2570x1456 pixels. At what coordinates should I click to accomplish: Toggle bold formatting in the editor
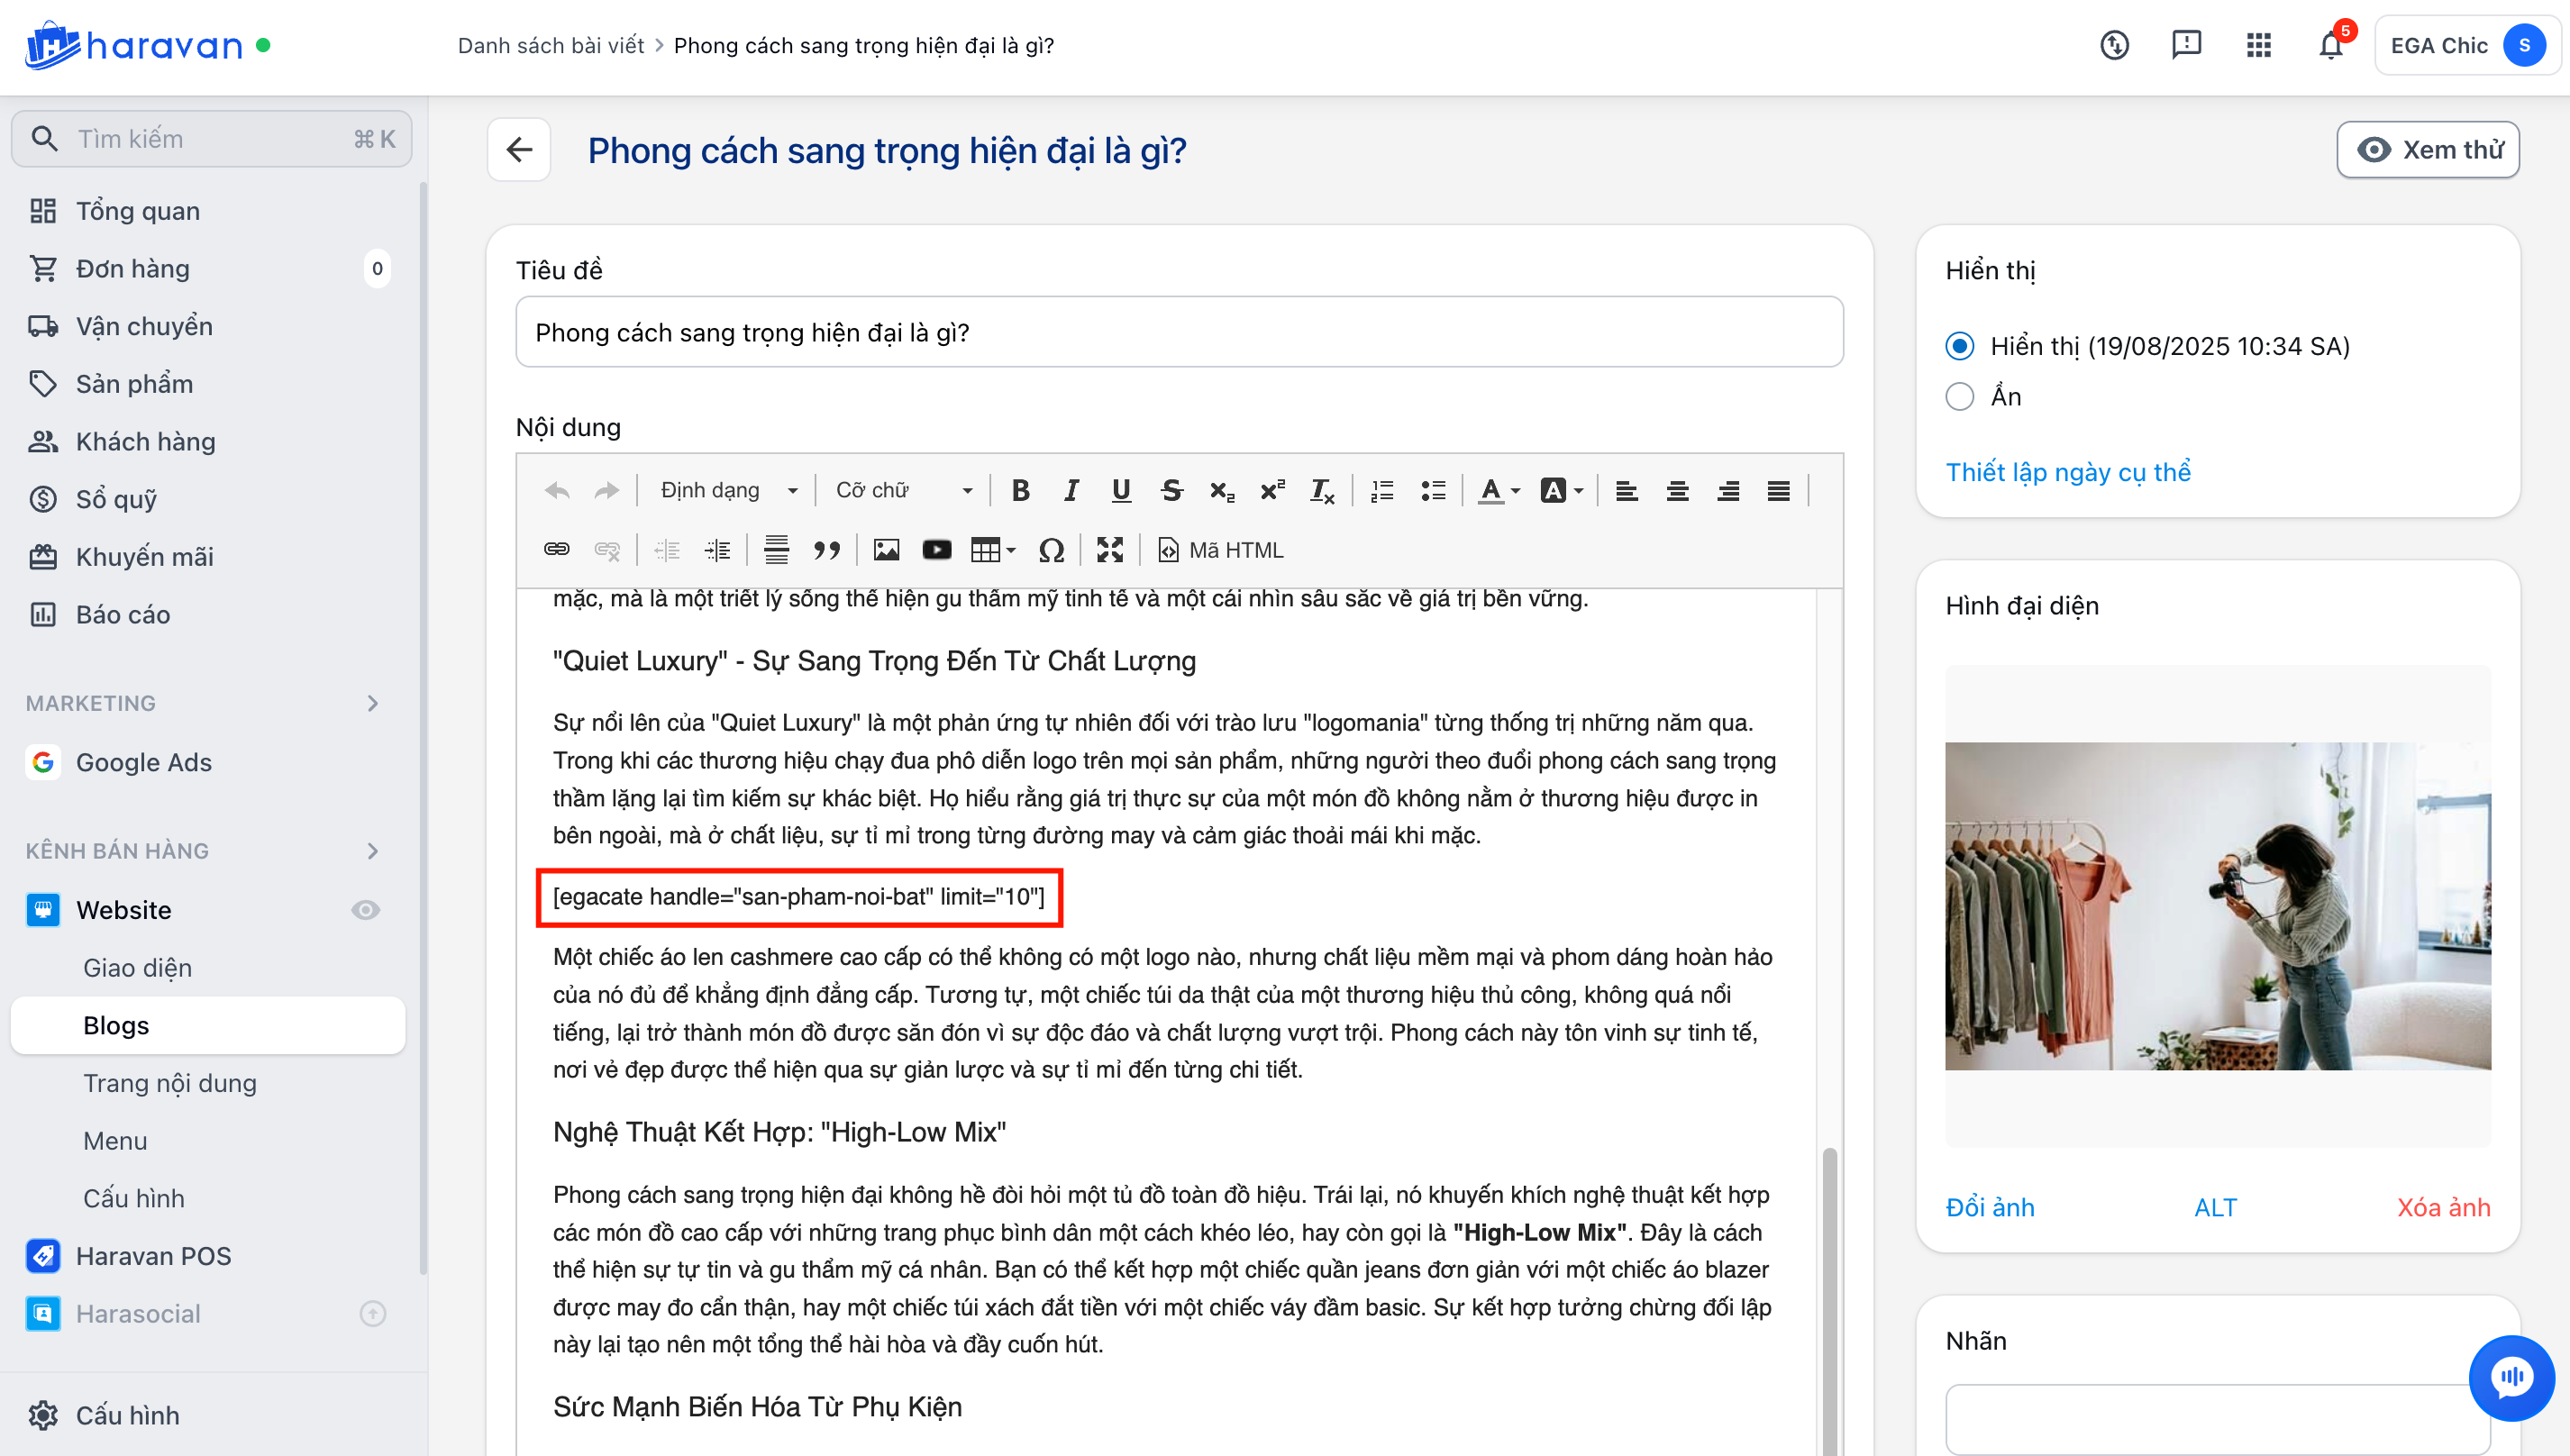[1020, 490]
